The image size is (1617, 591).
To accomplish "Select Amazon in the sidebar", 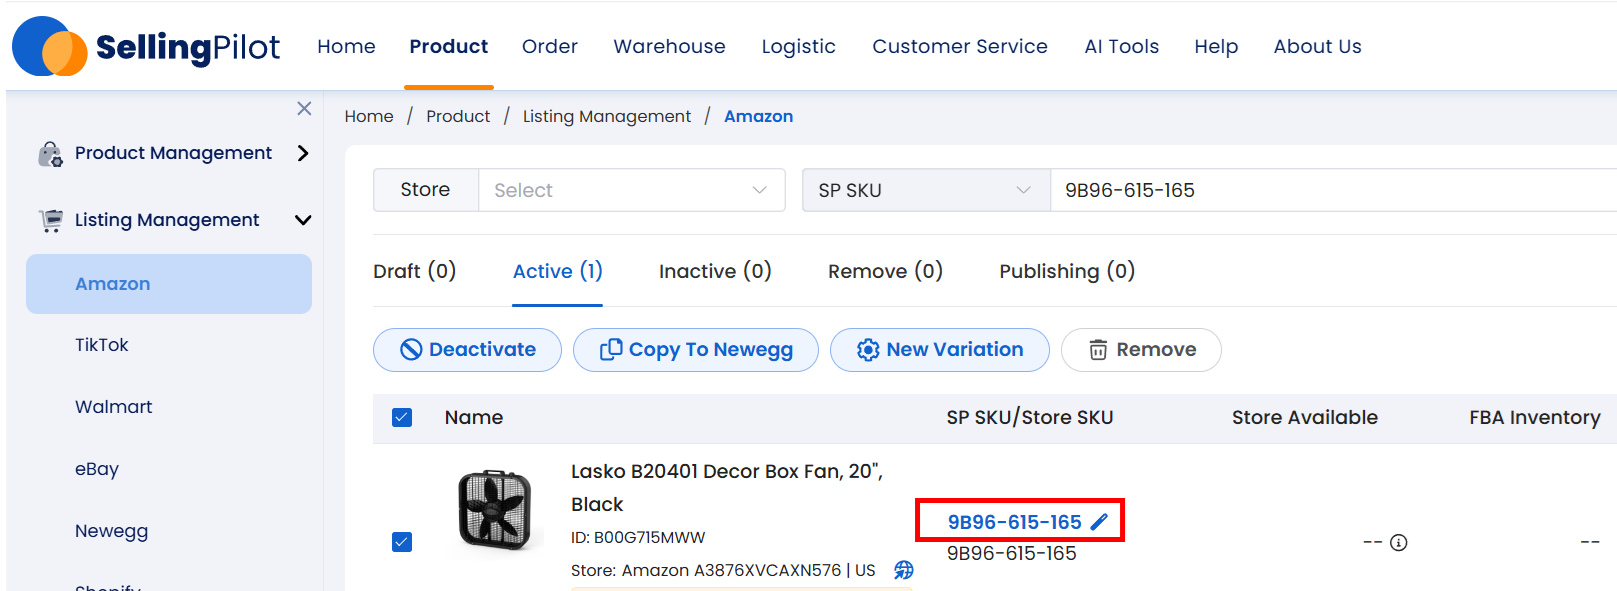I will click(x=169, y=284).
